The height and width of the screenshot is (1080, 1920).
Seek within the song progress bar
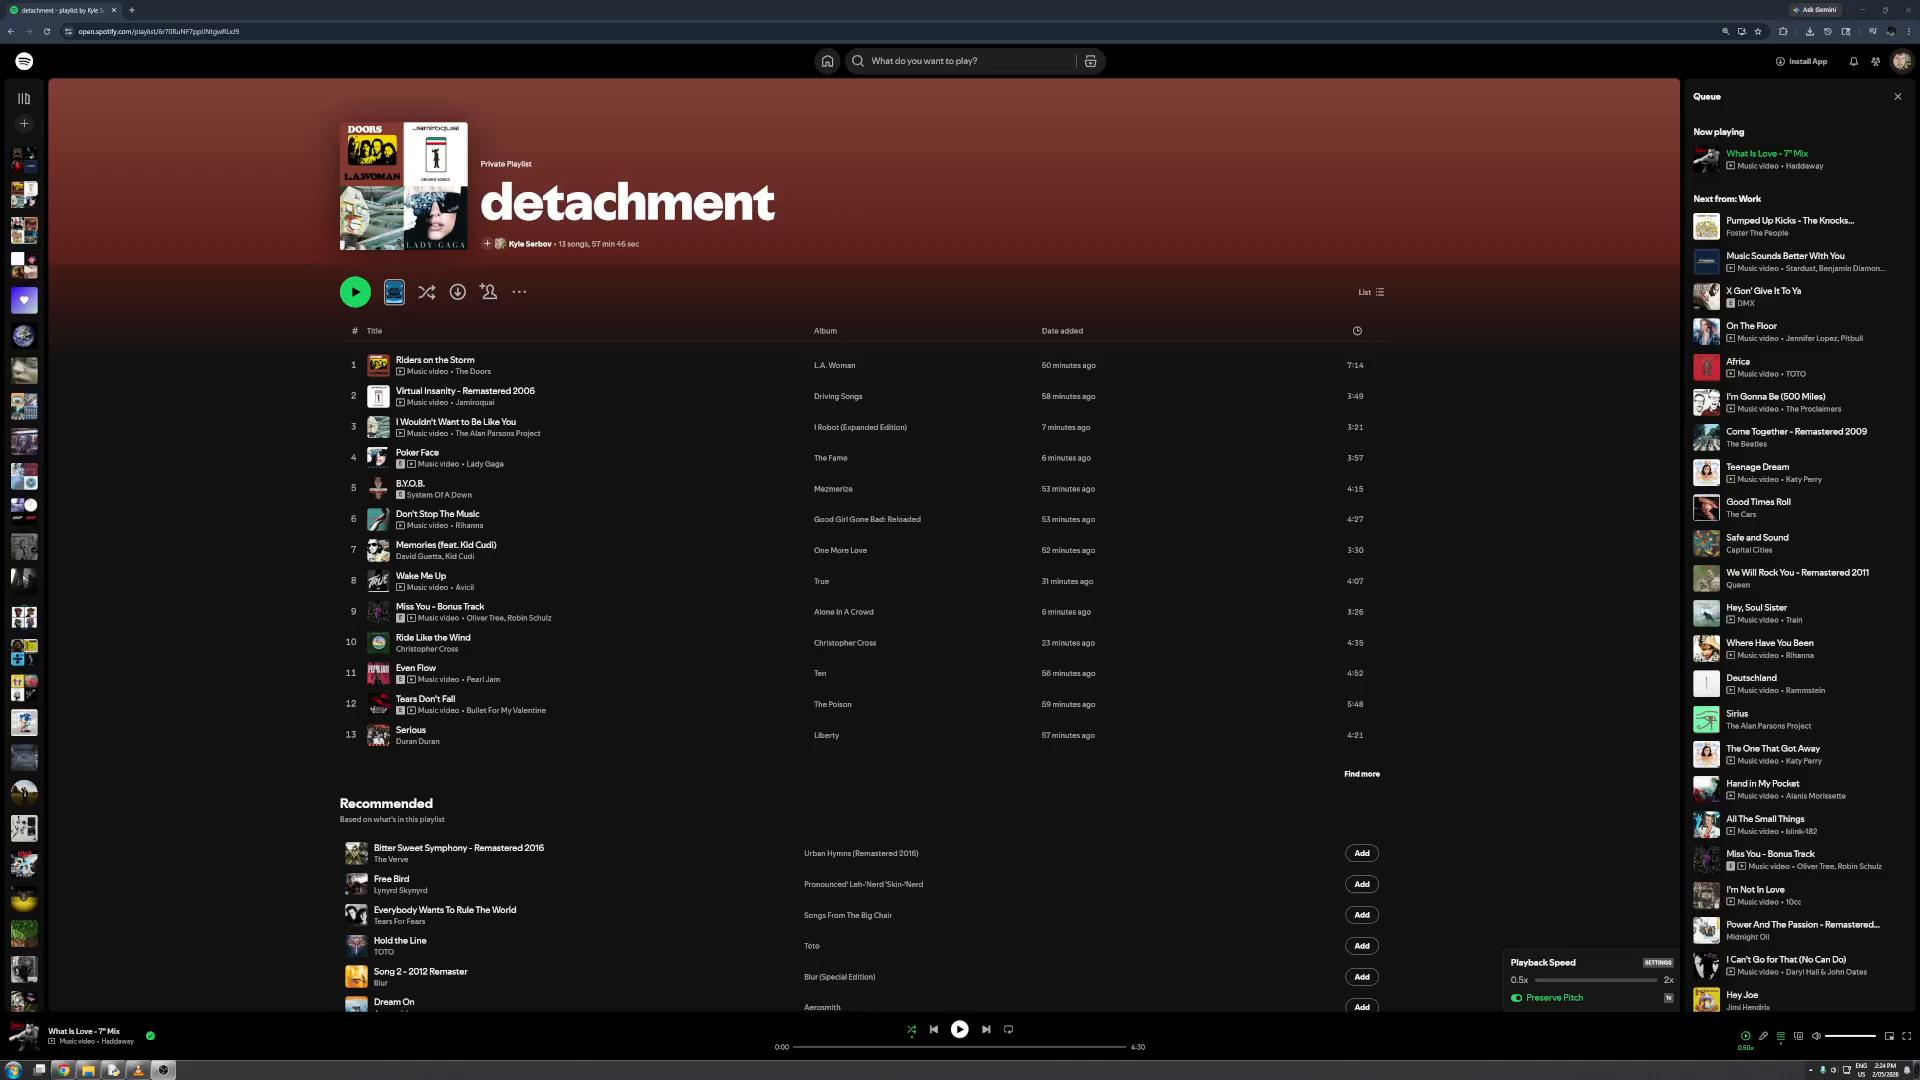pyautogui.click(x=959, y=1047)
